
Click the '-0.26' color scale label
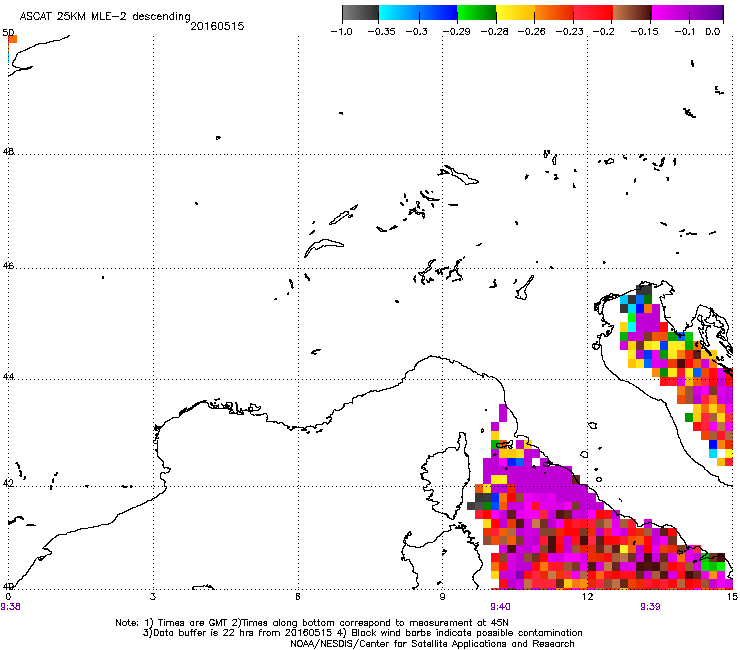(531, 32)
